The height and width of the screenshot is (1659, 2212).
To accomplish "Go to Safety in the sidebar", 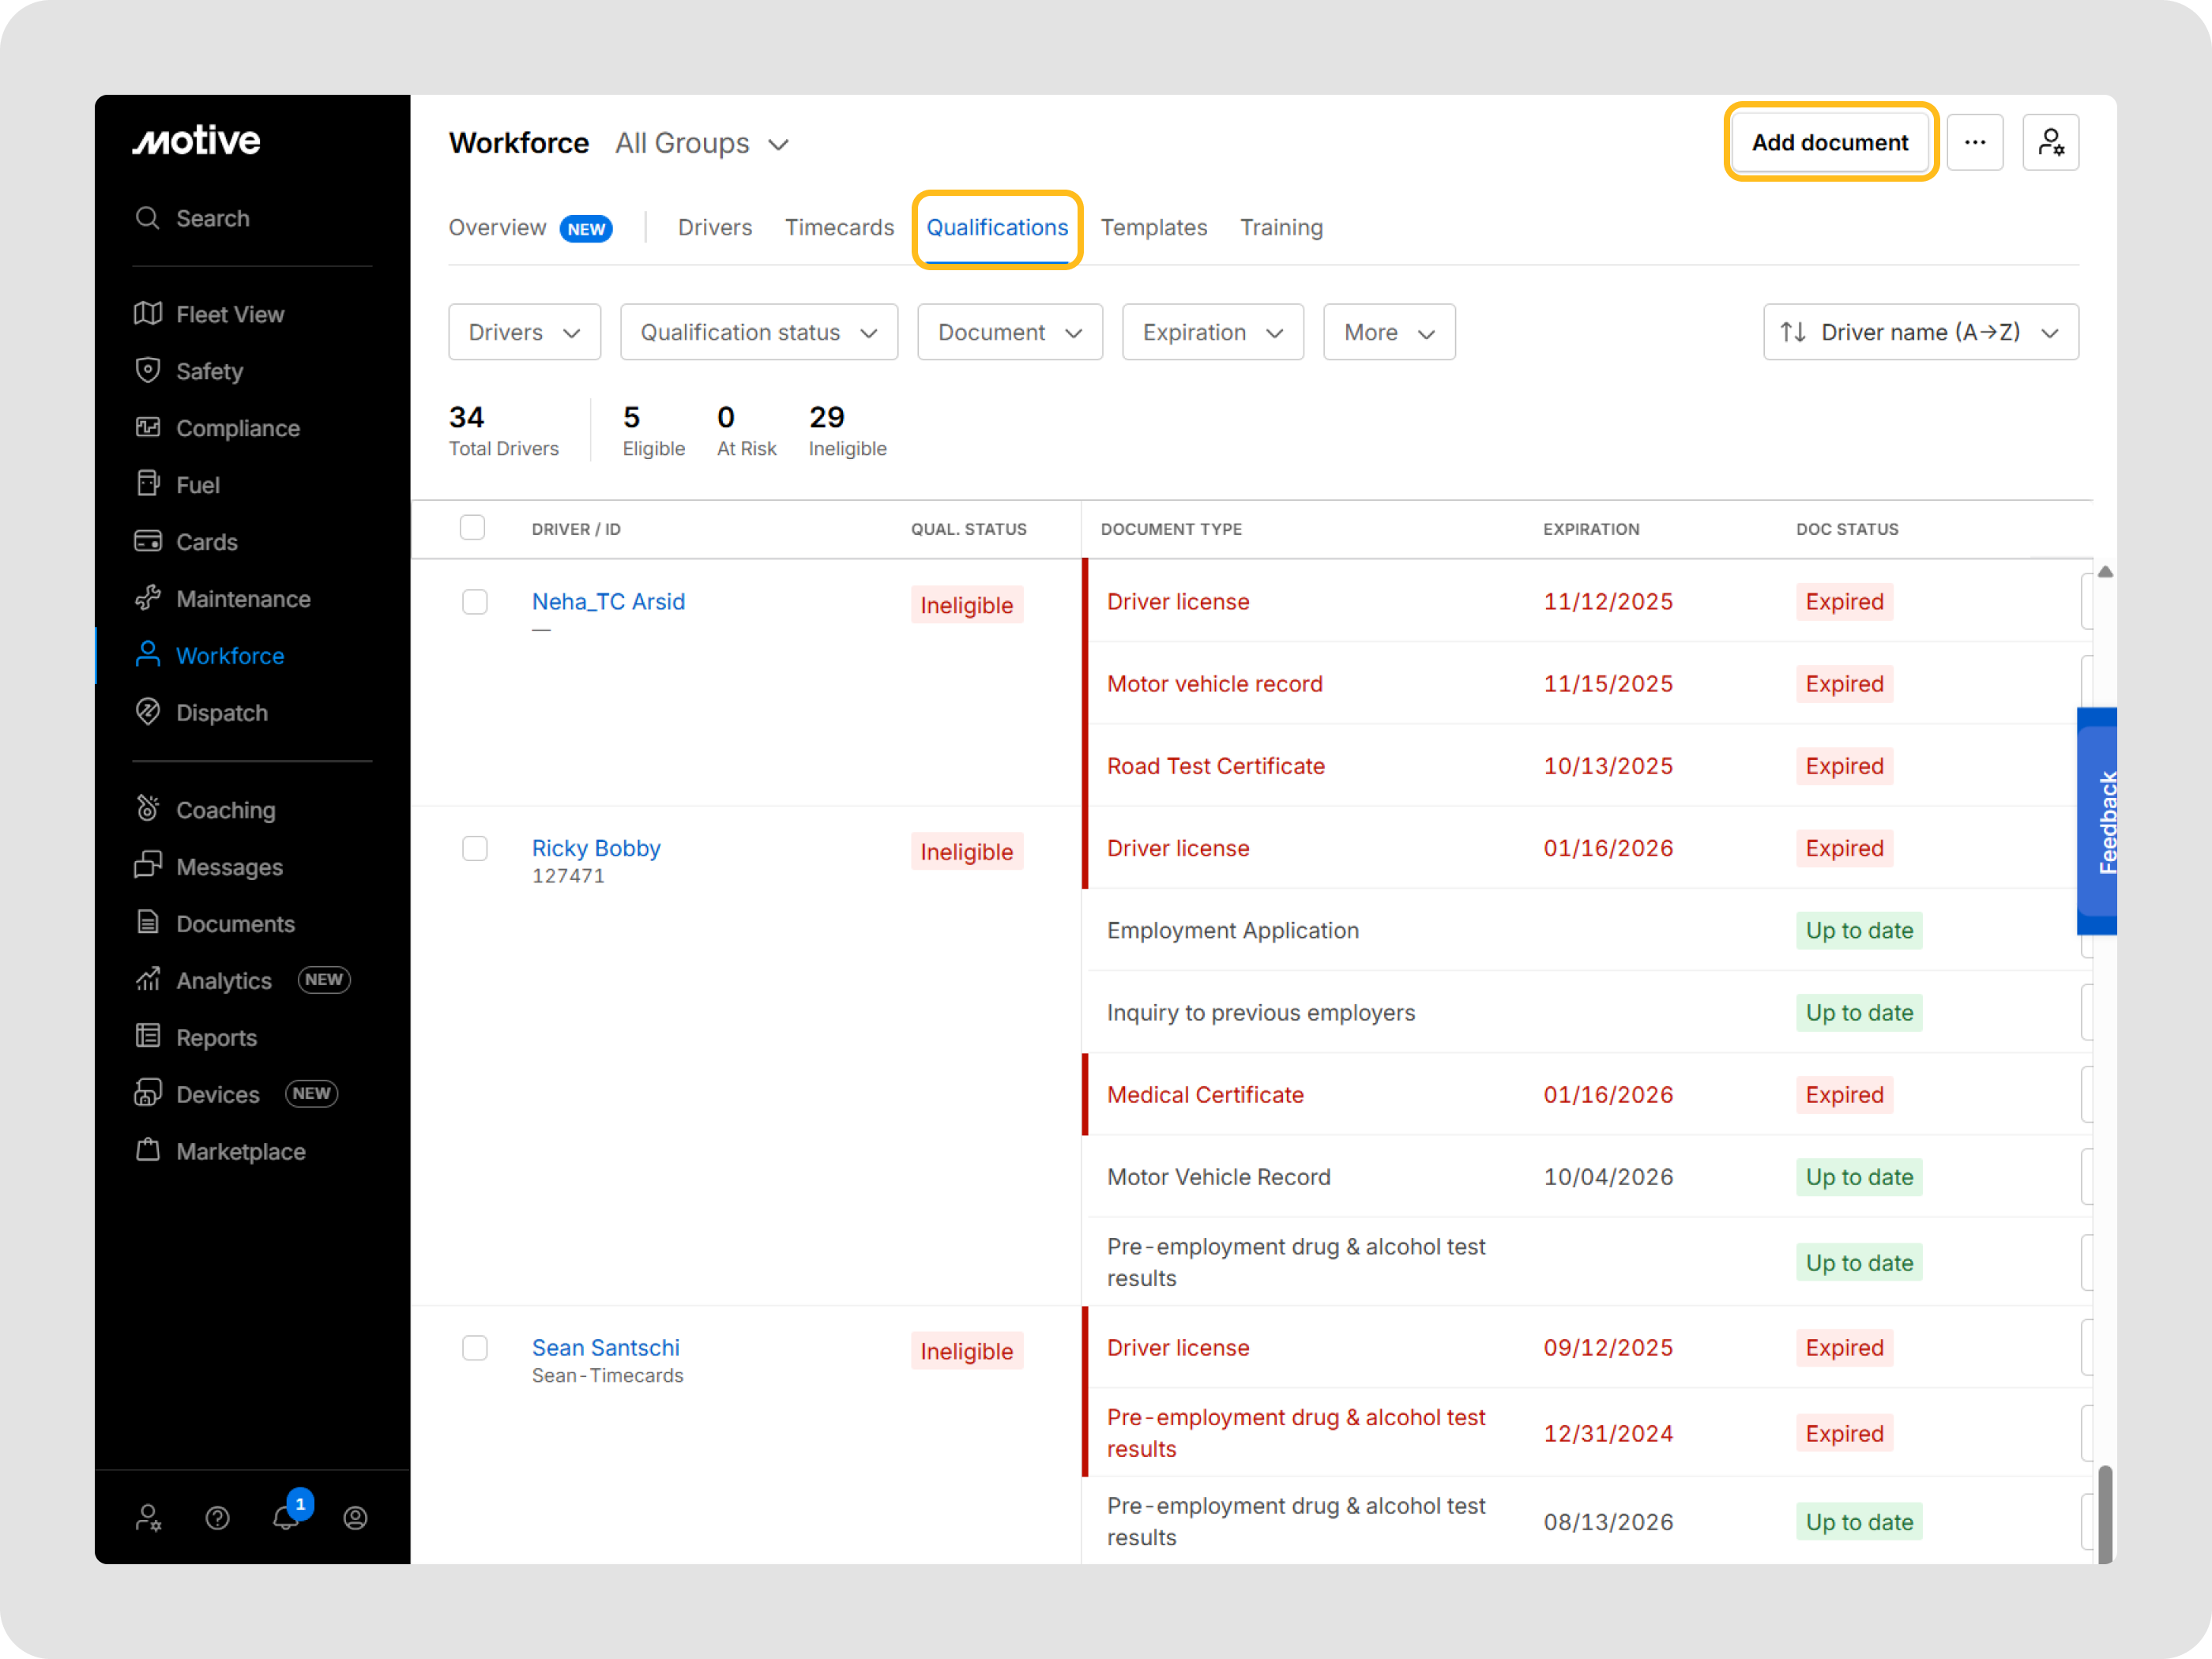I will tap(209, 371).
